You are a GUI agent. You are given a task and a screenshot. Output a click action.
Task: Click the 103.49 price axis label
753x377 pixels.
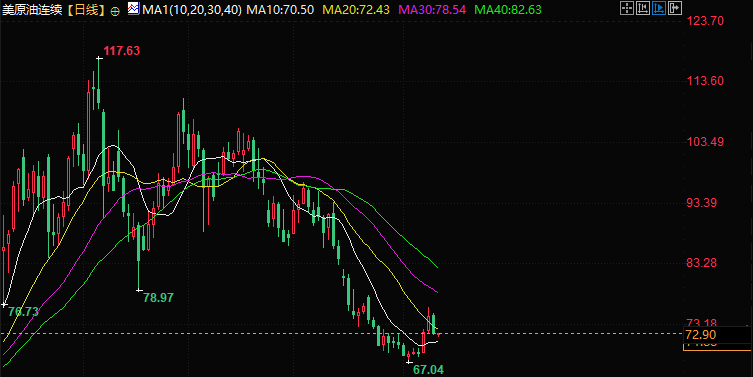705,142
